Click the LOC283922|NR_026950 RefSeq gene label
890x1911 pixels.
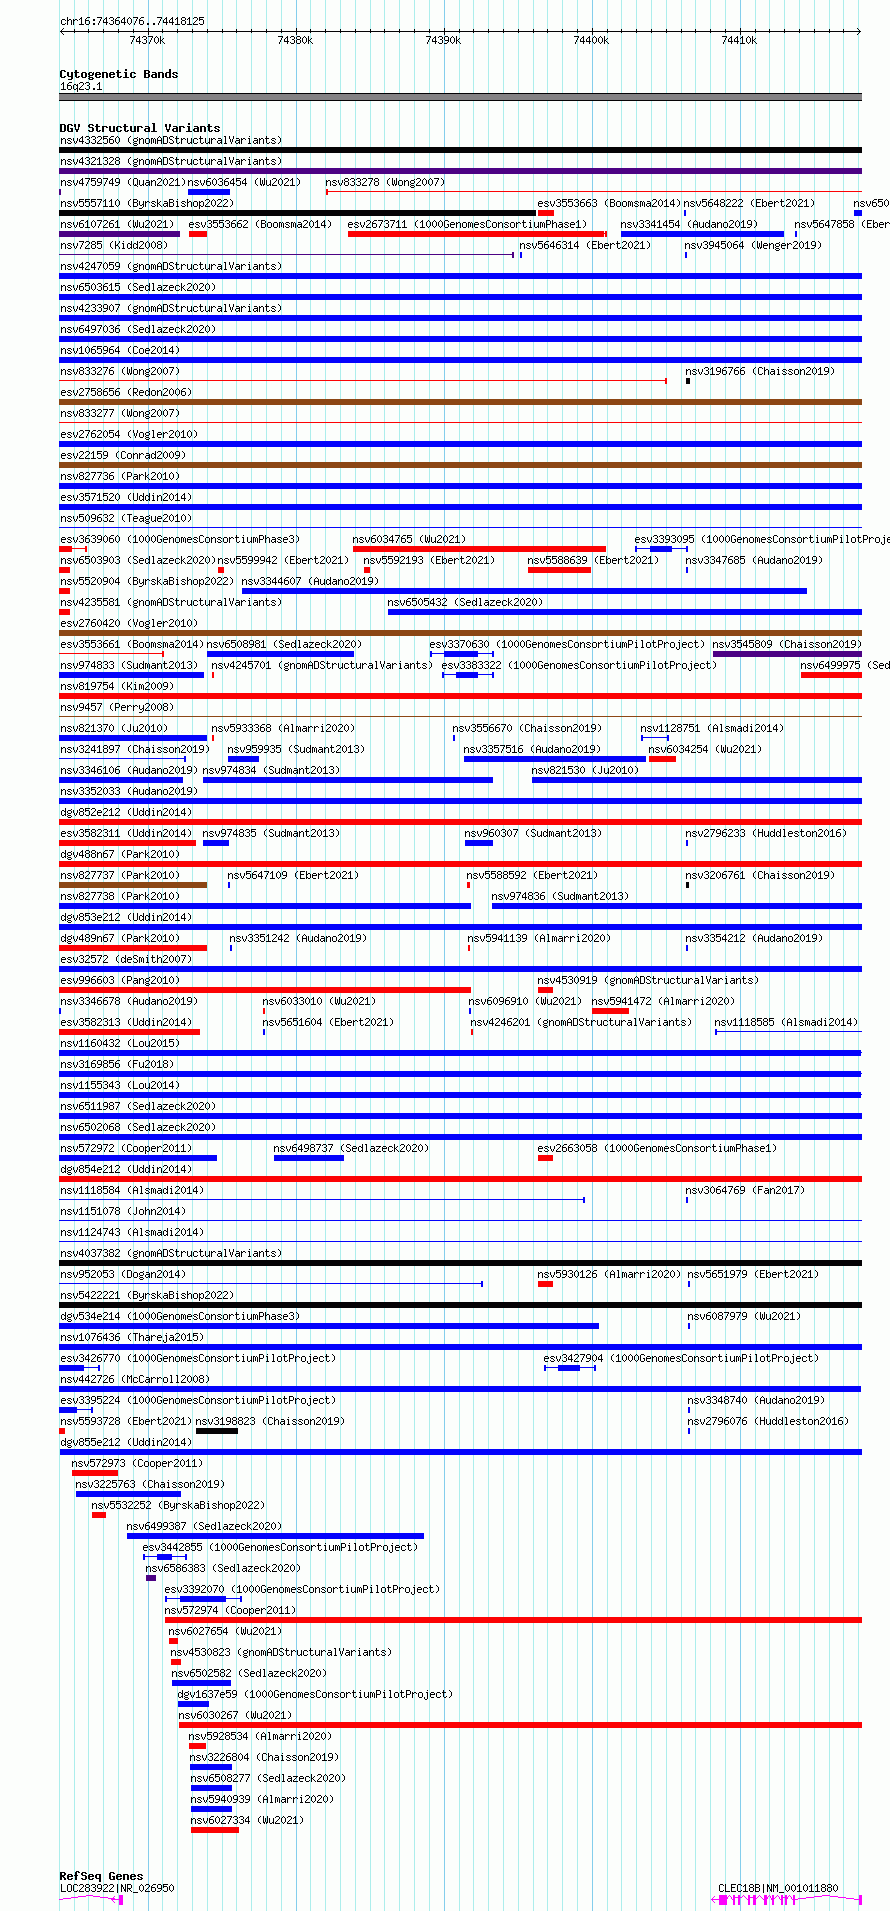(117, 1888)
